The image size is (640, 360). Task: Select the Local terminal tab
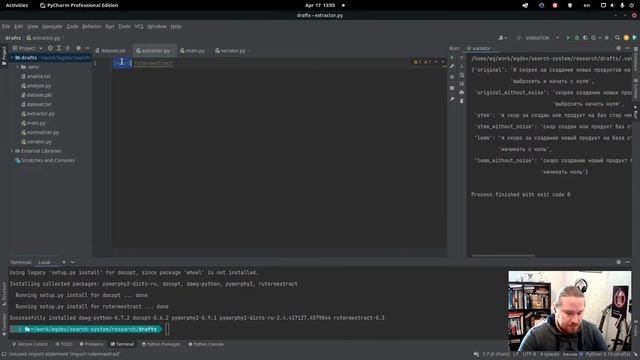44,262
